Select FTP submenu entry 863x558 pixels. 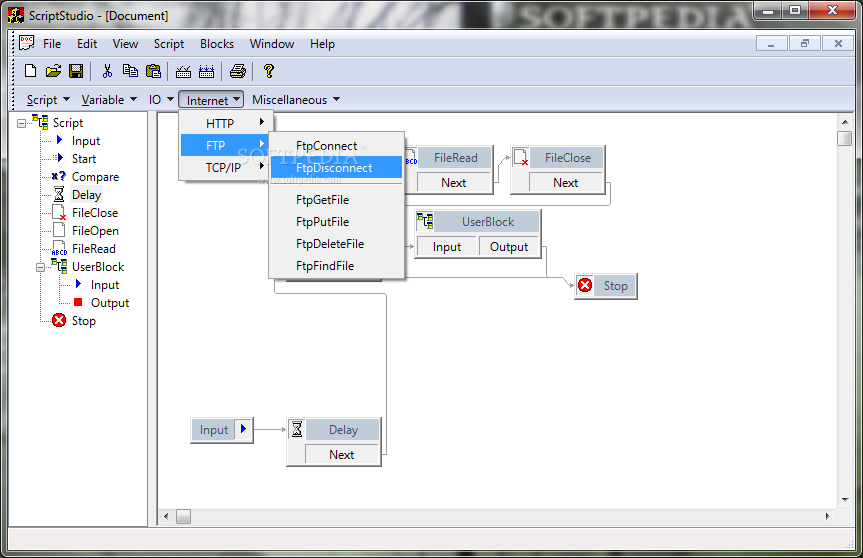pyautogui.click(x=225, y=145)
